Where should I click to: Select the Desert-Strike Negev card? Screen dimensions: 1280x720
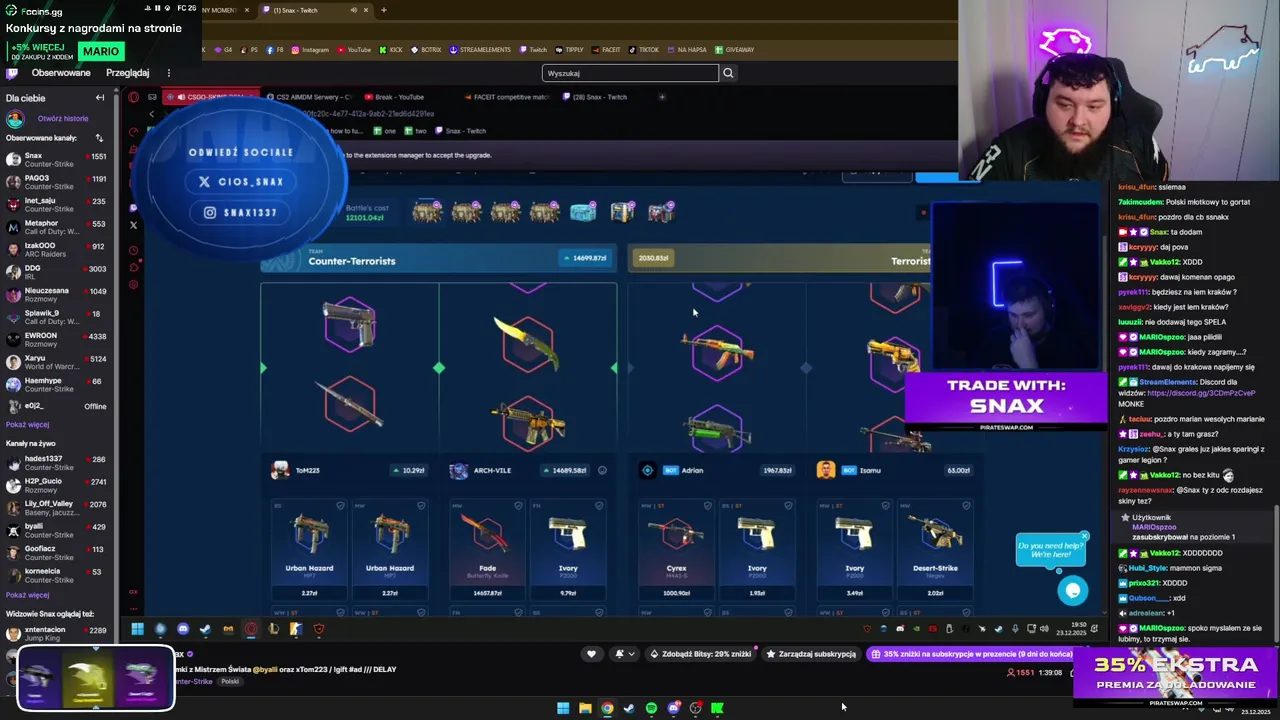[x=935, y=550]
